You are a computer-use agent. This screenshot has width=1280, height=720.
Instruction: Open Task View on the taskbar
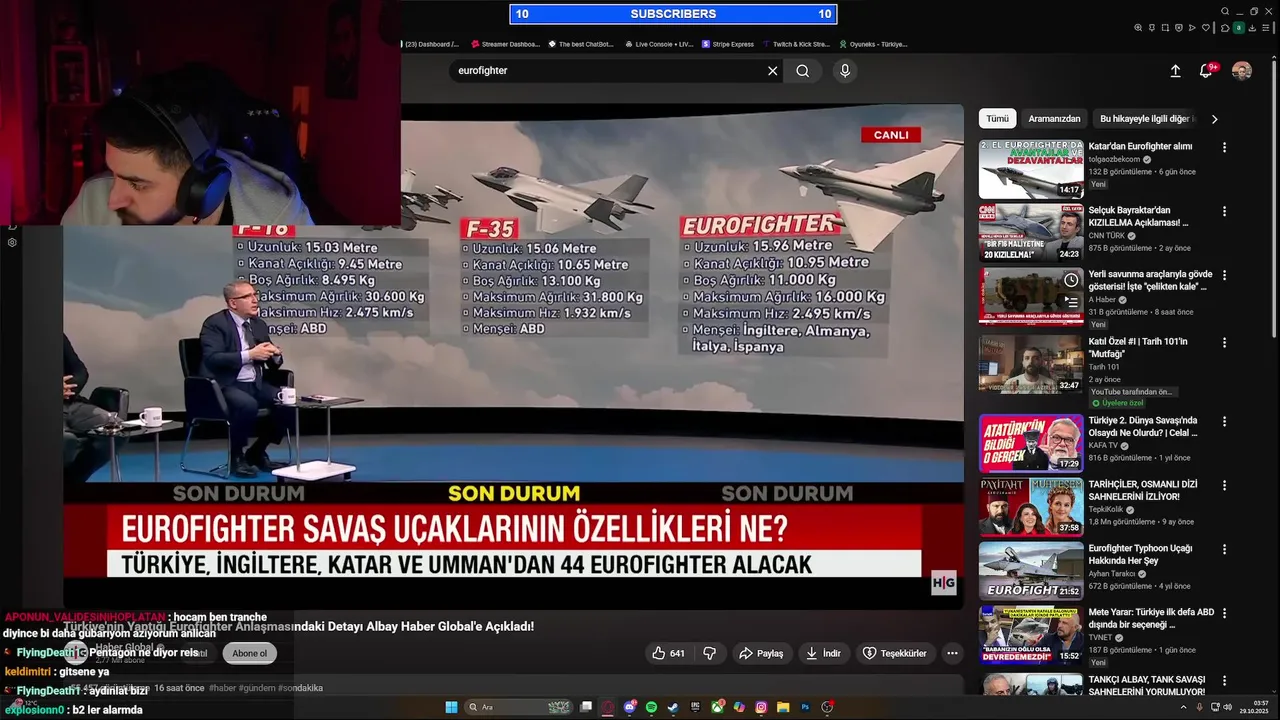coord(586,707)
